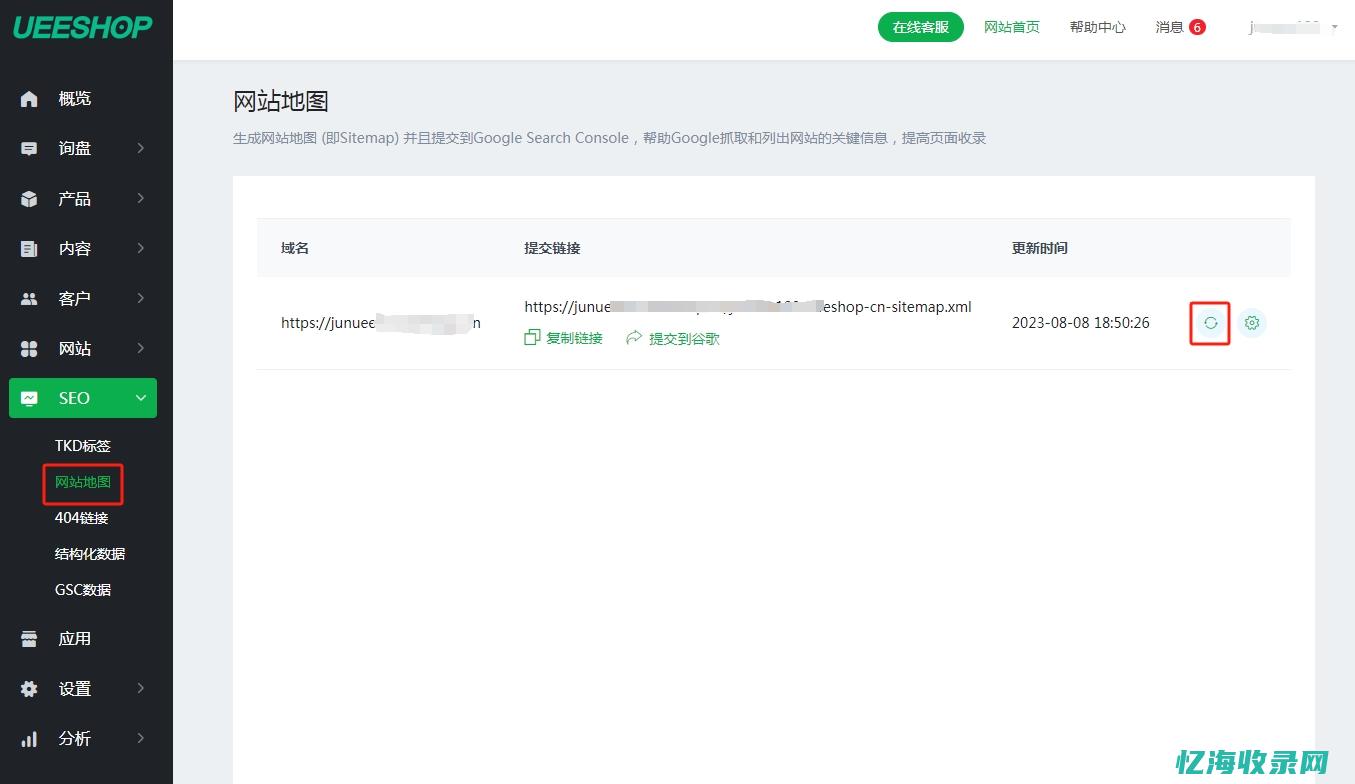
Task: Open the 404链接 submenu item
Action: point(81,518)
